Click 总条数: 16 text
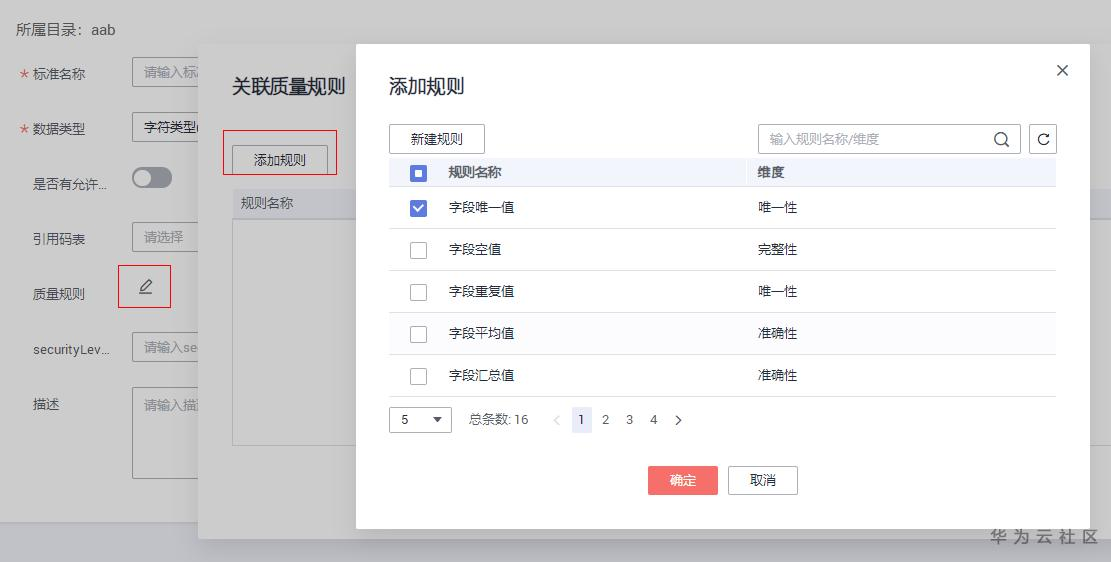The image size is (1111, 562). (499, 420)
